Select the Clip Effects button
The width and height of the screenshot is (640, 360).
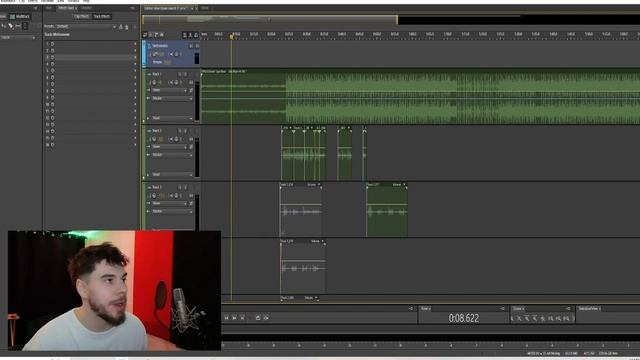tap(82, 16)
